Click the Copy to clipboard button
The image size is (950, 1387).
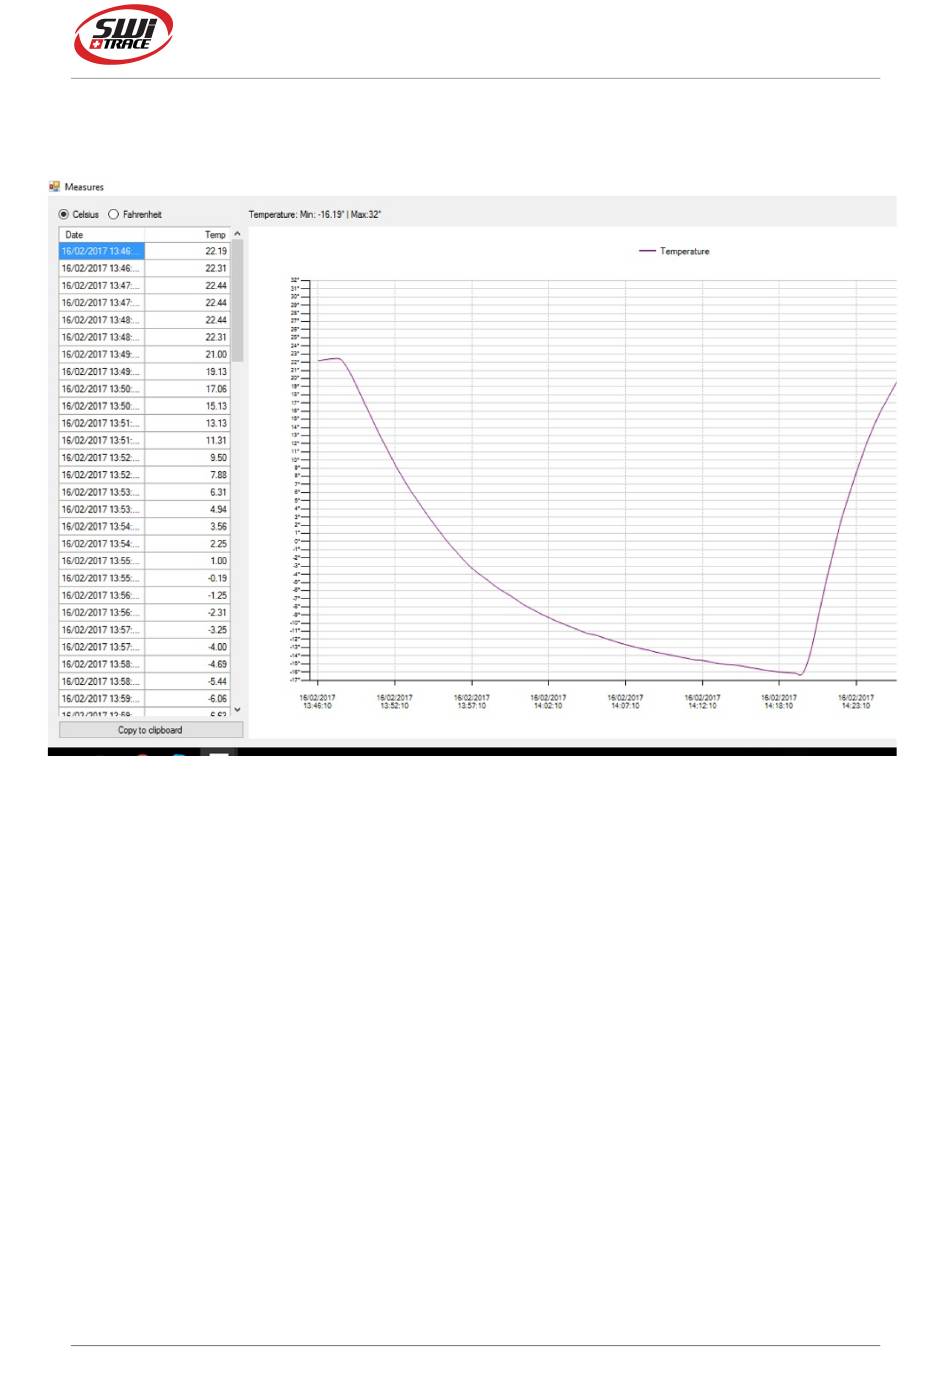(151, 730)
